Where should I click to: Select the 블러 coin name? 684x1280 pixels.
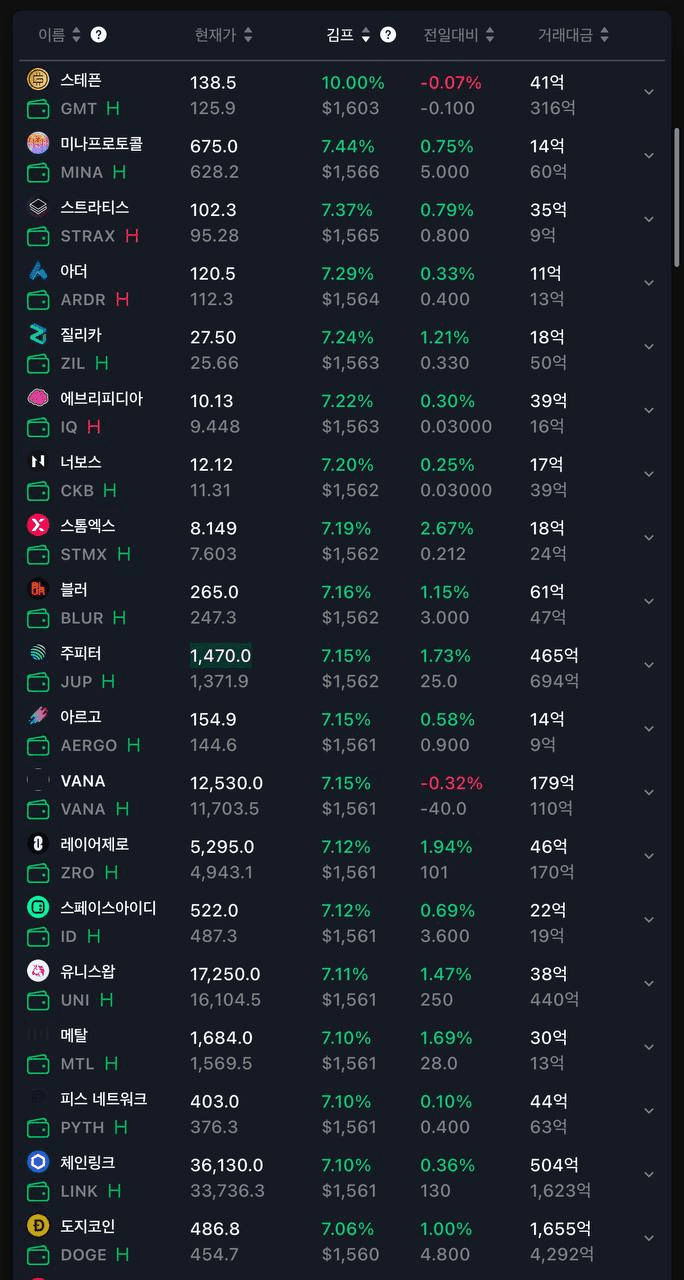(x=74, y=590)
